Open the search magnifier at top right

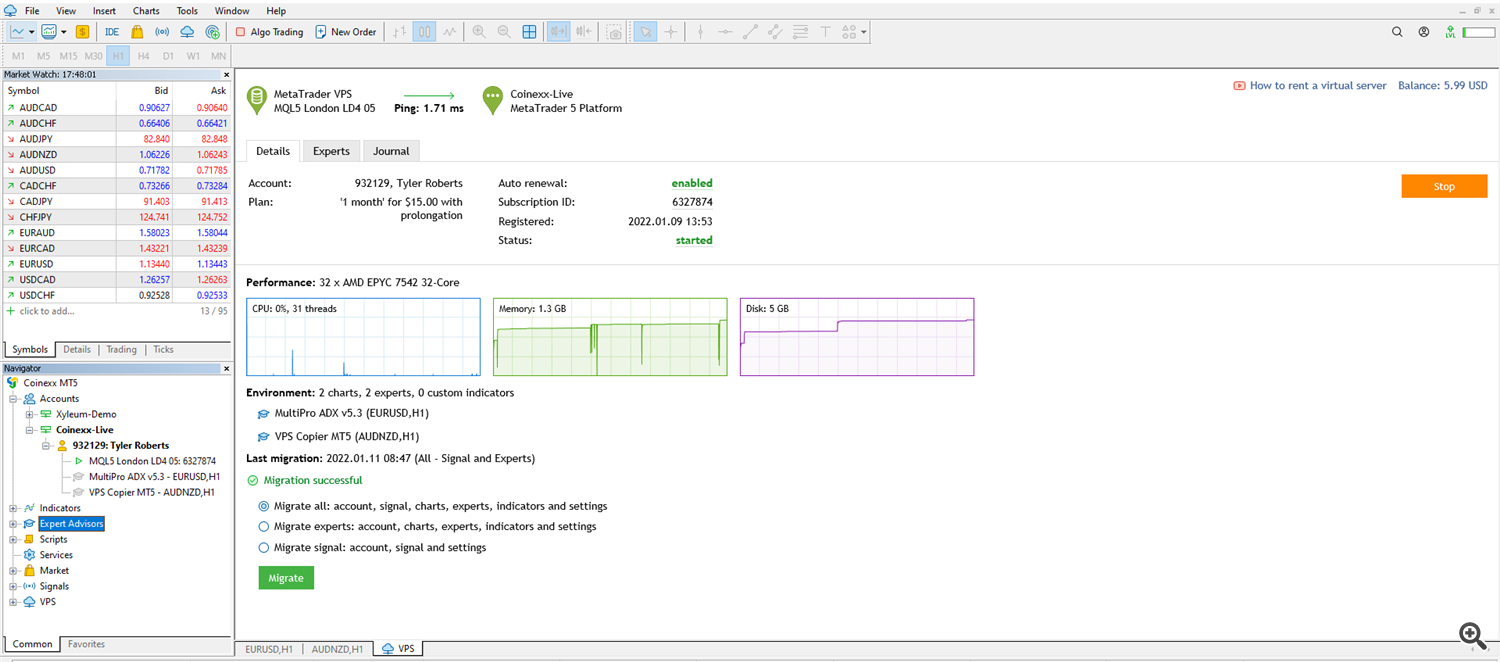[1398, 32]
